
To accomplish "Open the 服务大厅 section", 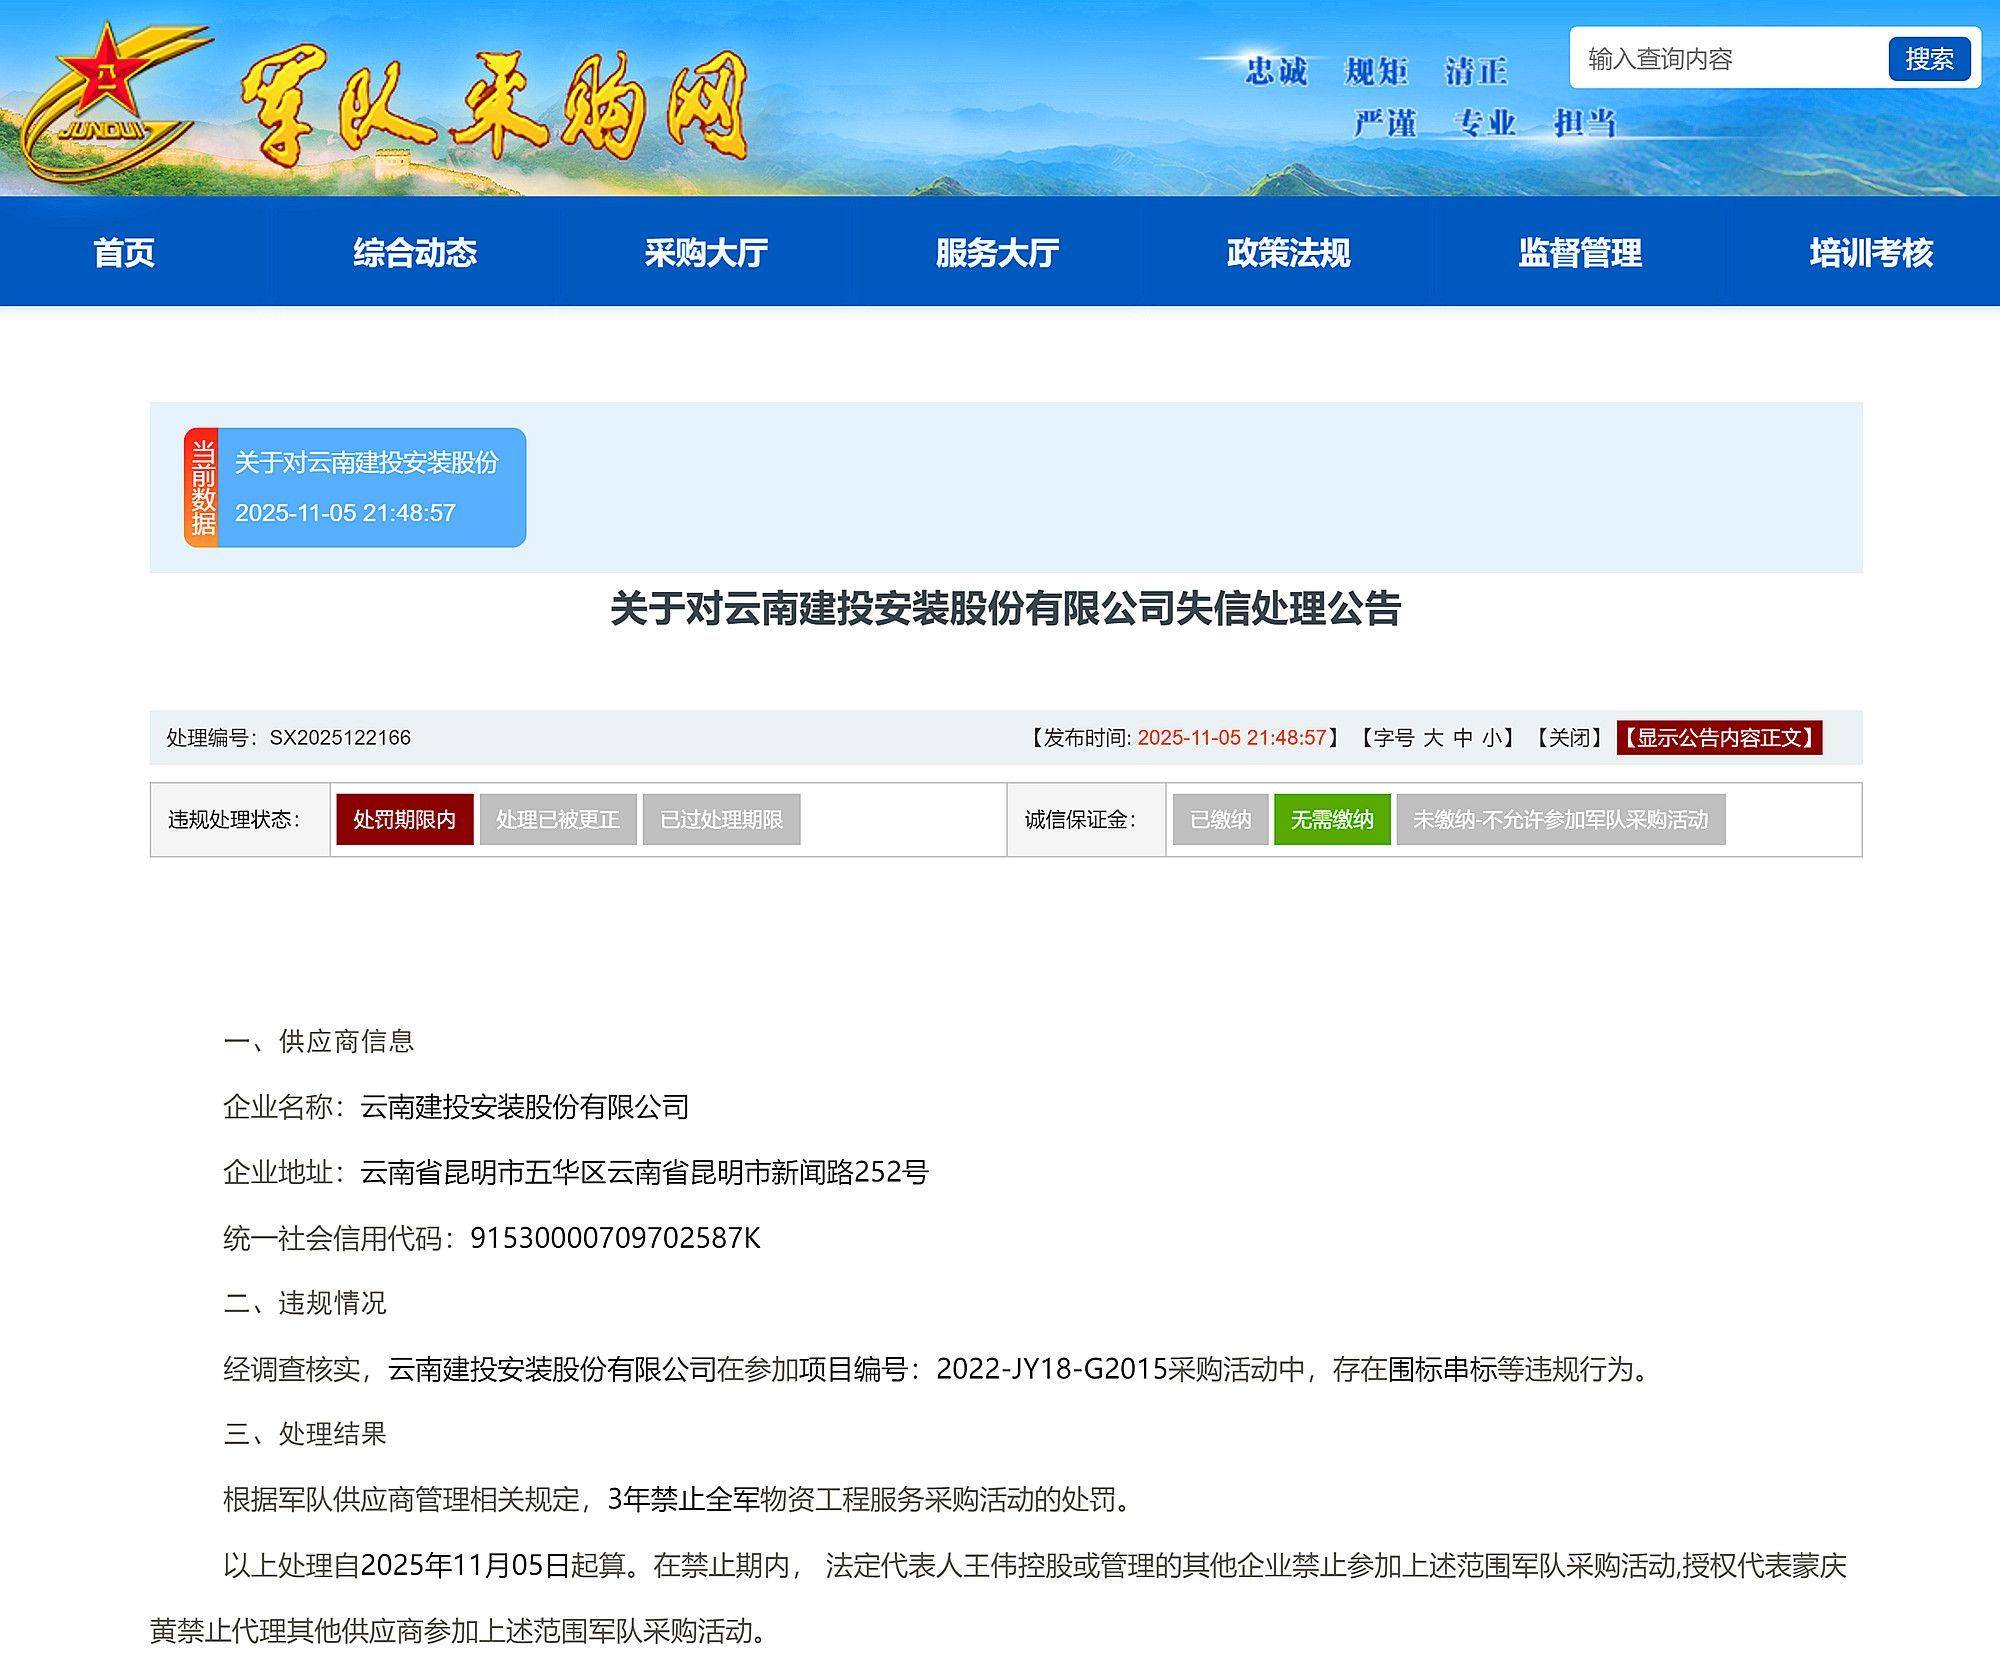I will (997, 255).
